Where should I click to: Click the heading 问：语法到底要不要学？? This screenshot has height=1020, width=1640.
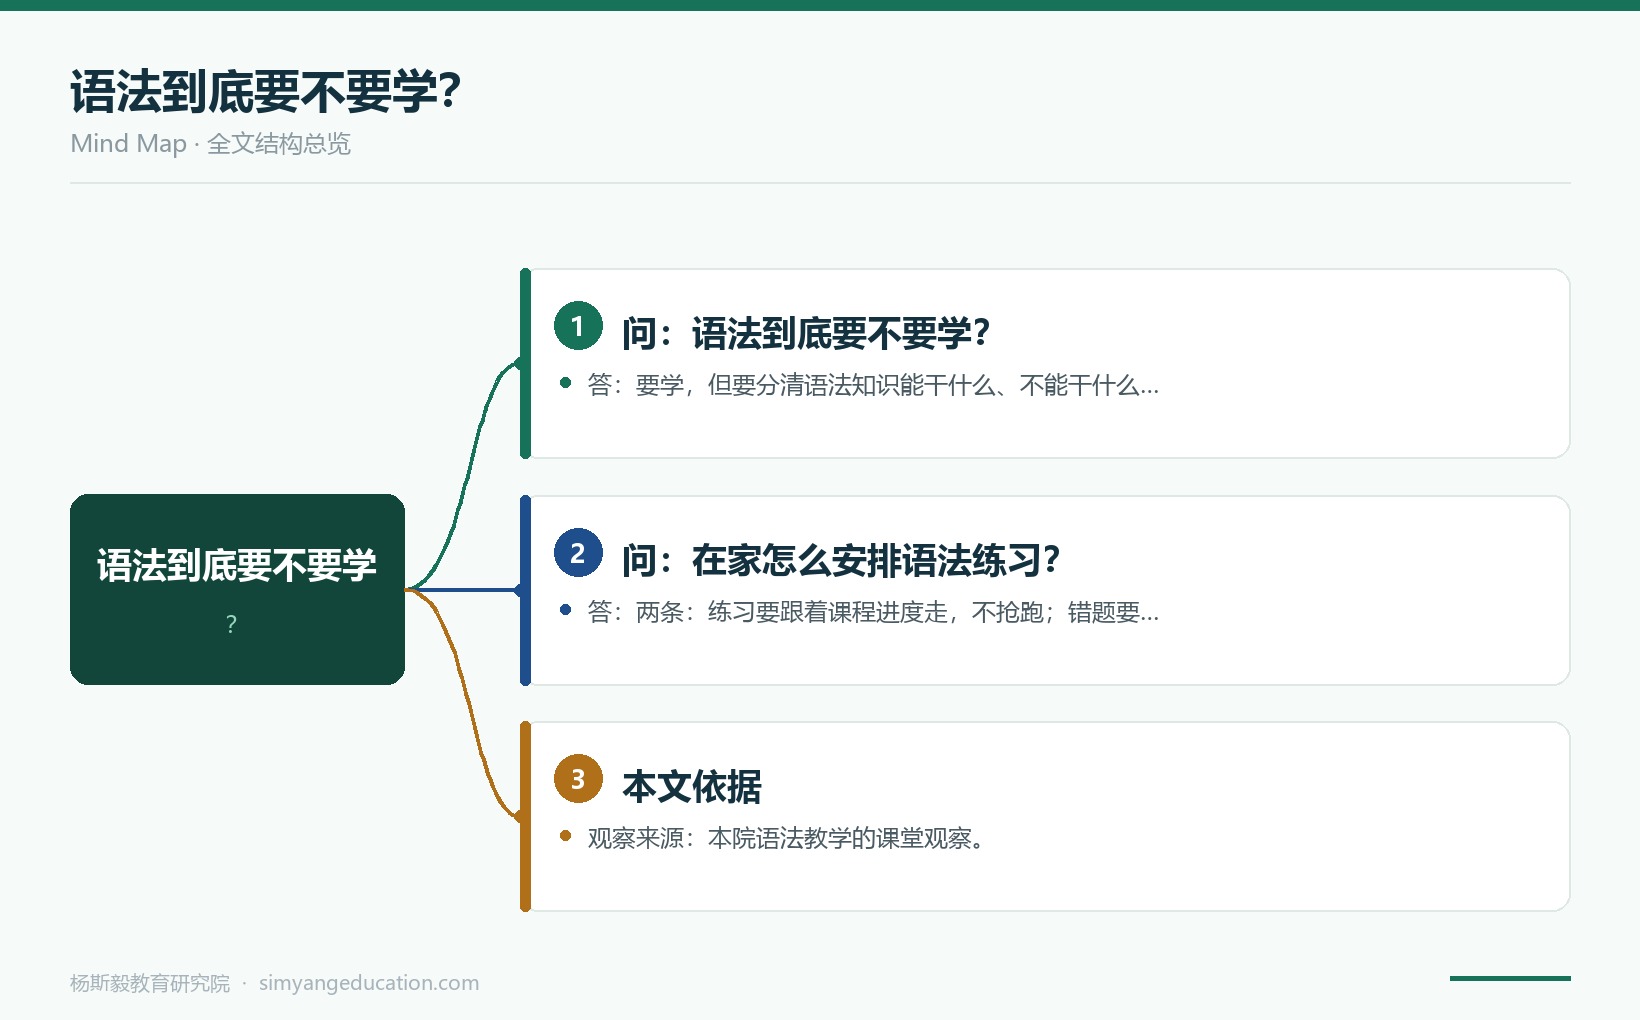click(806, 334)
